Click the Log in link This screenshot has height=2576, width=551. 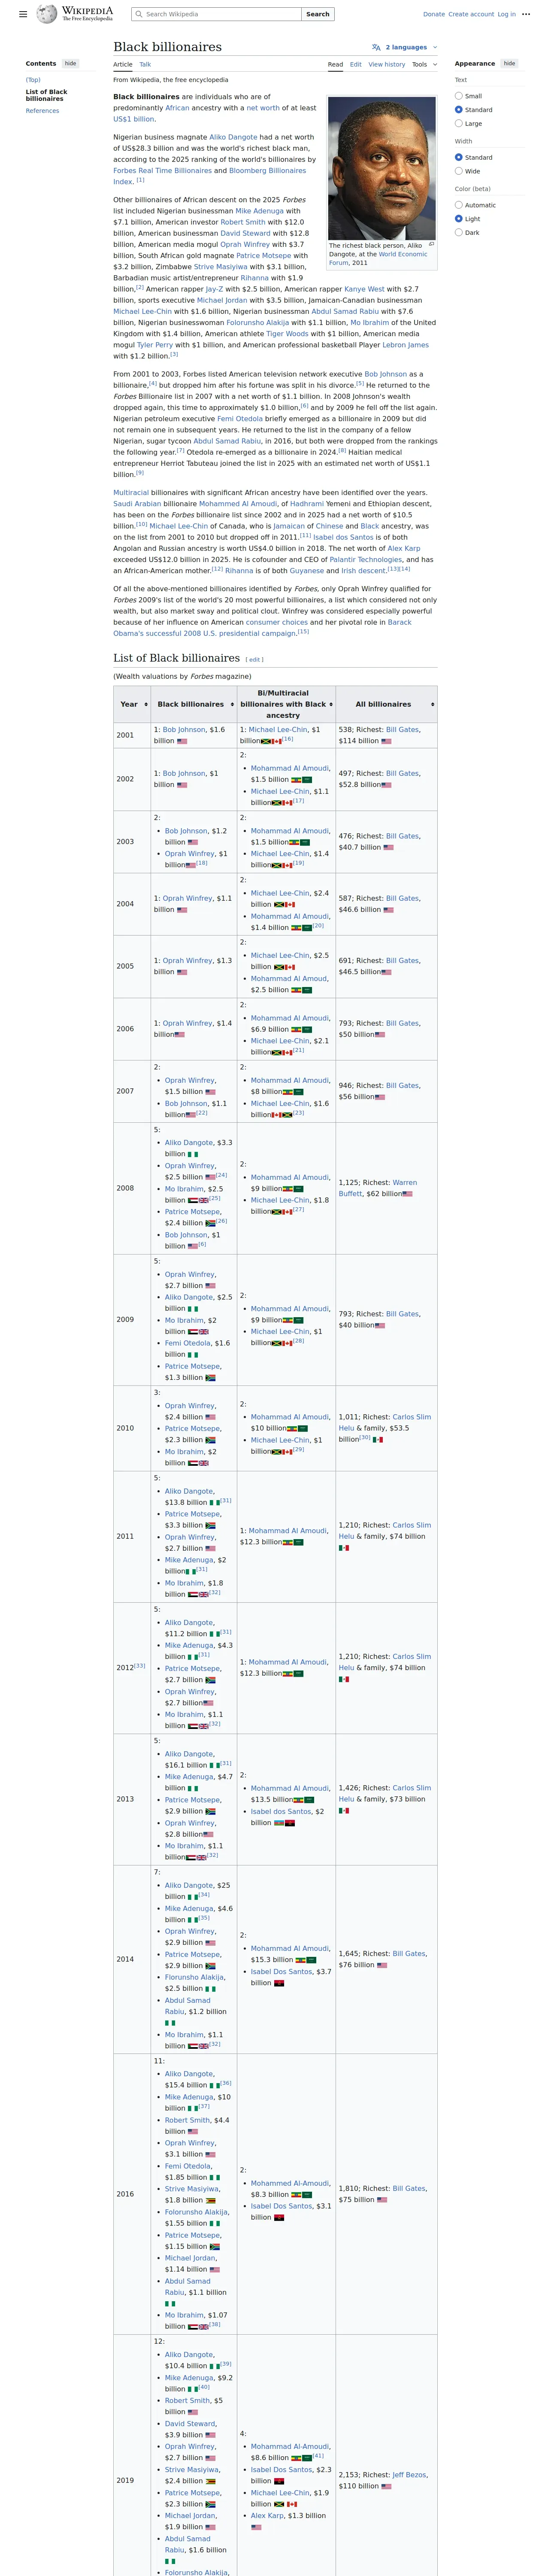(x=506, y=14)
